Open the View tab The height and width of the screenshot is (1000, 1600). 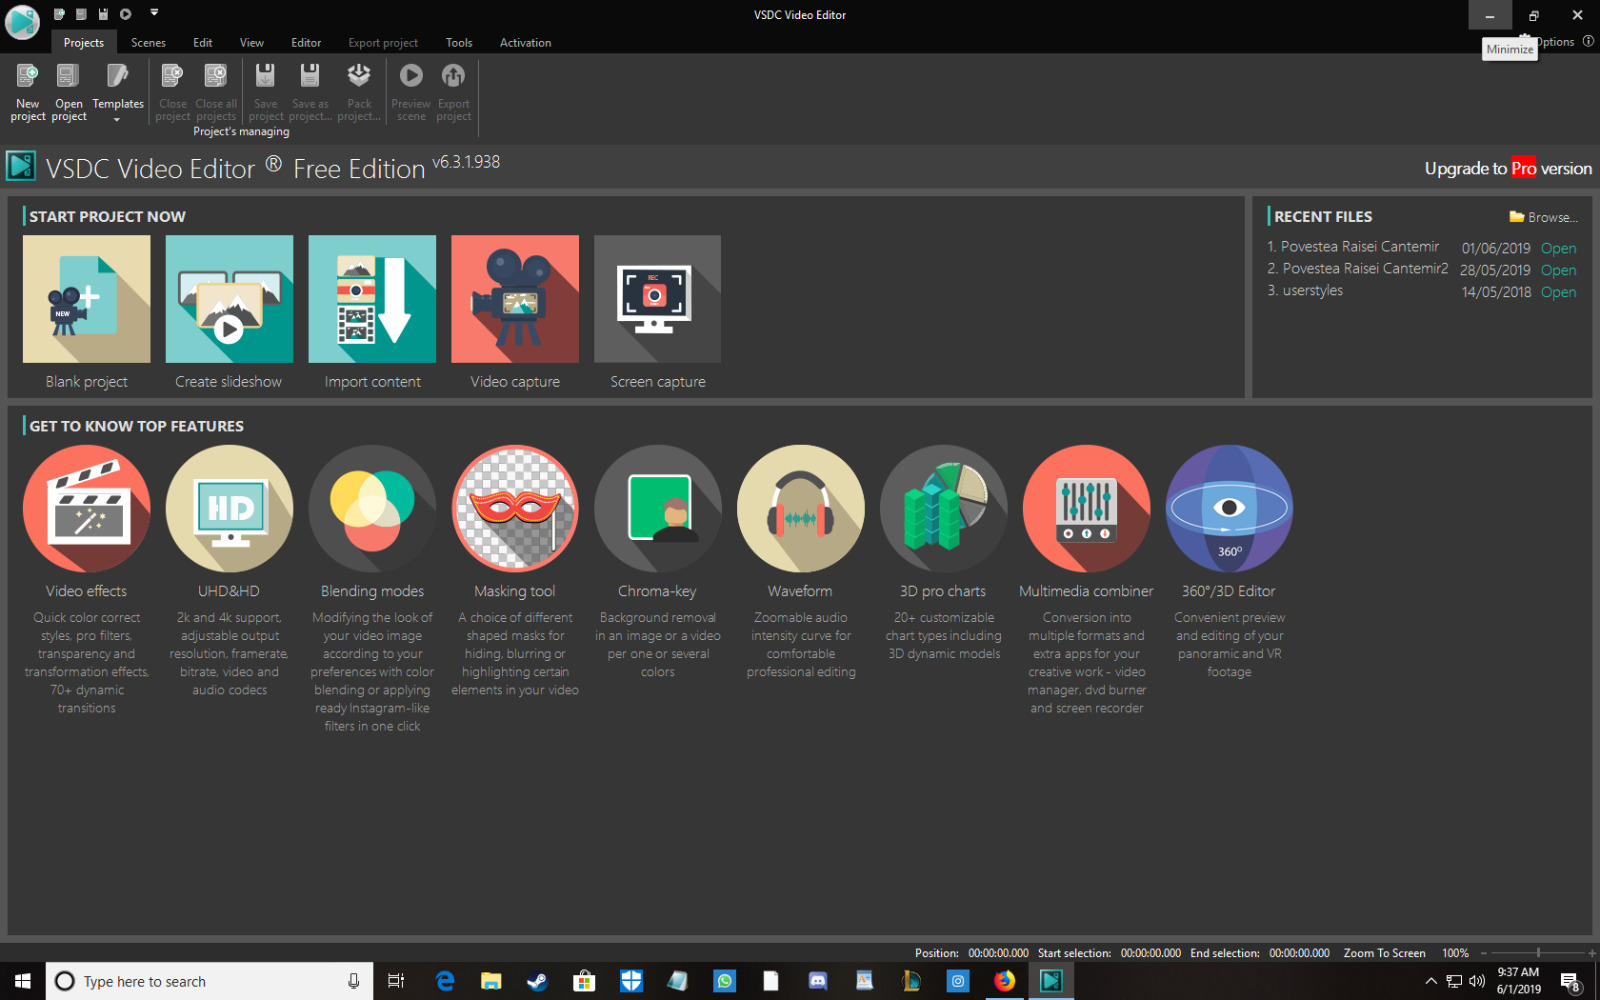point(252,42)
